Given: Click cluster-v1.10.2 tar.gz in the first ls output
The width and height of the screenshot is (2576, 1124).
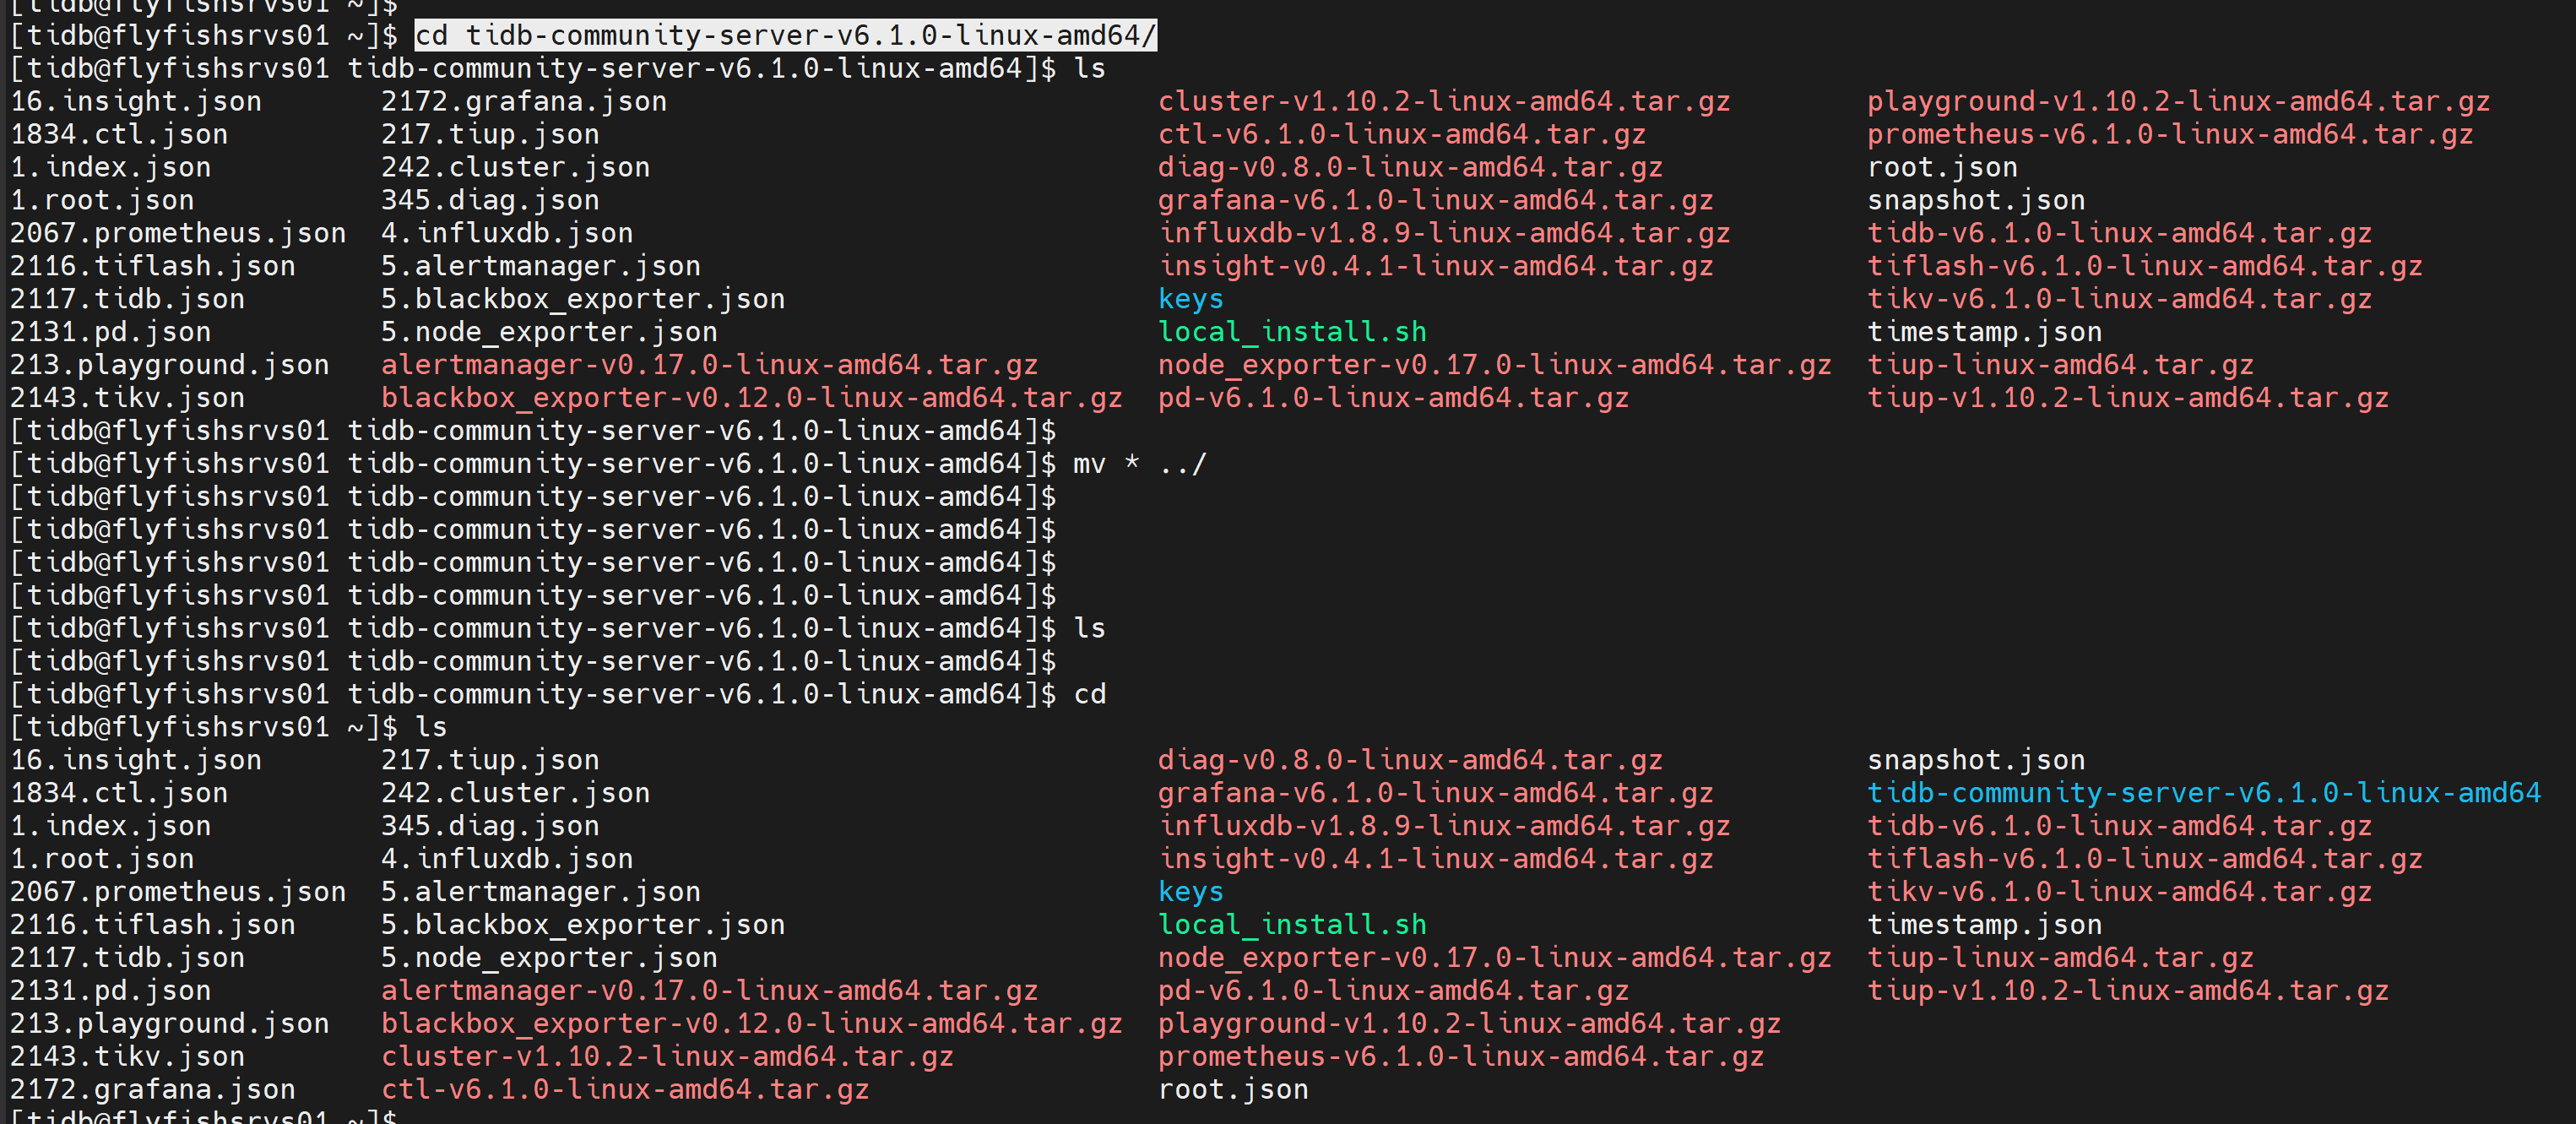Looking at the screenshot, I should tap(1444, 102).
